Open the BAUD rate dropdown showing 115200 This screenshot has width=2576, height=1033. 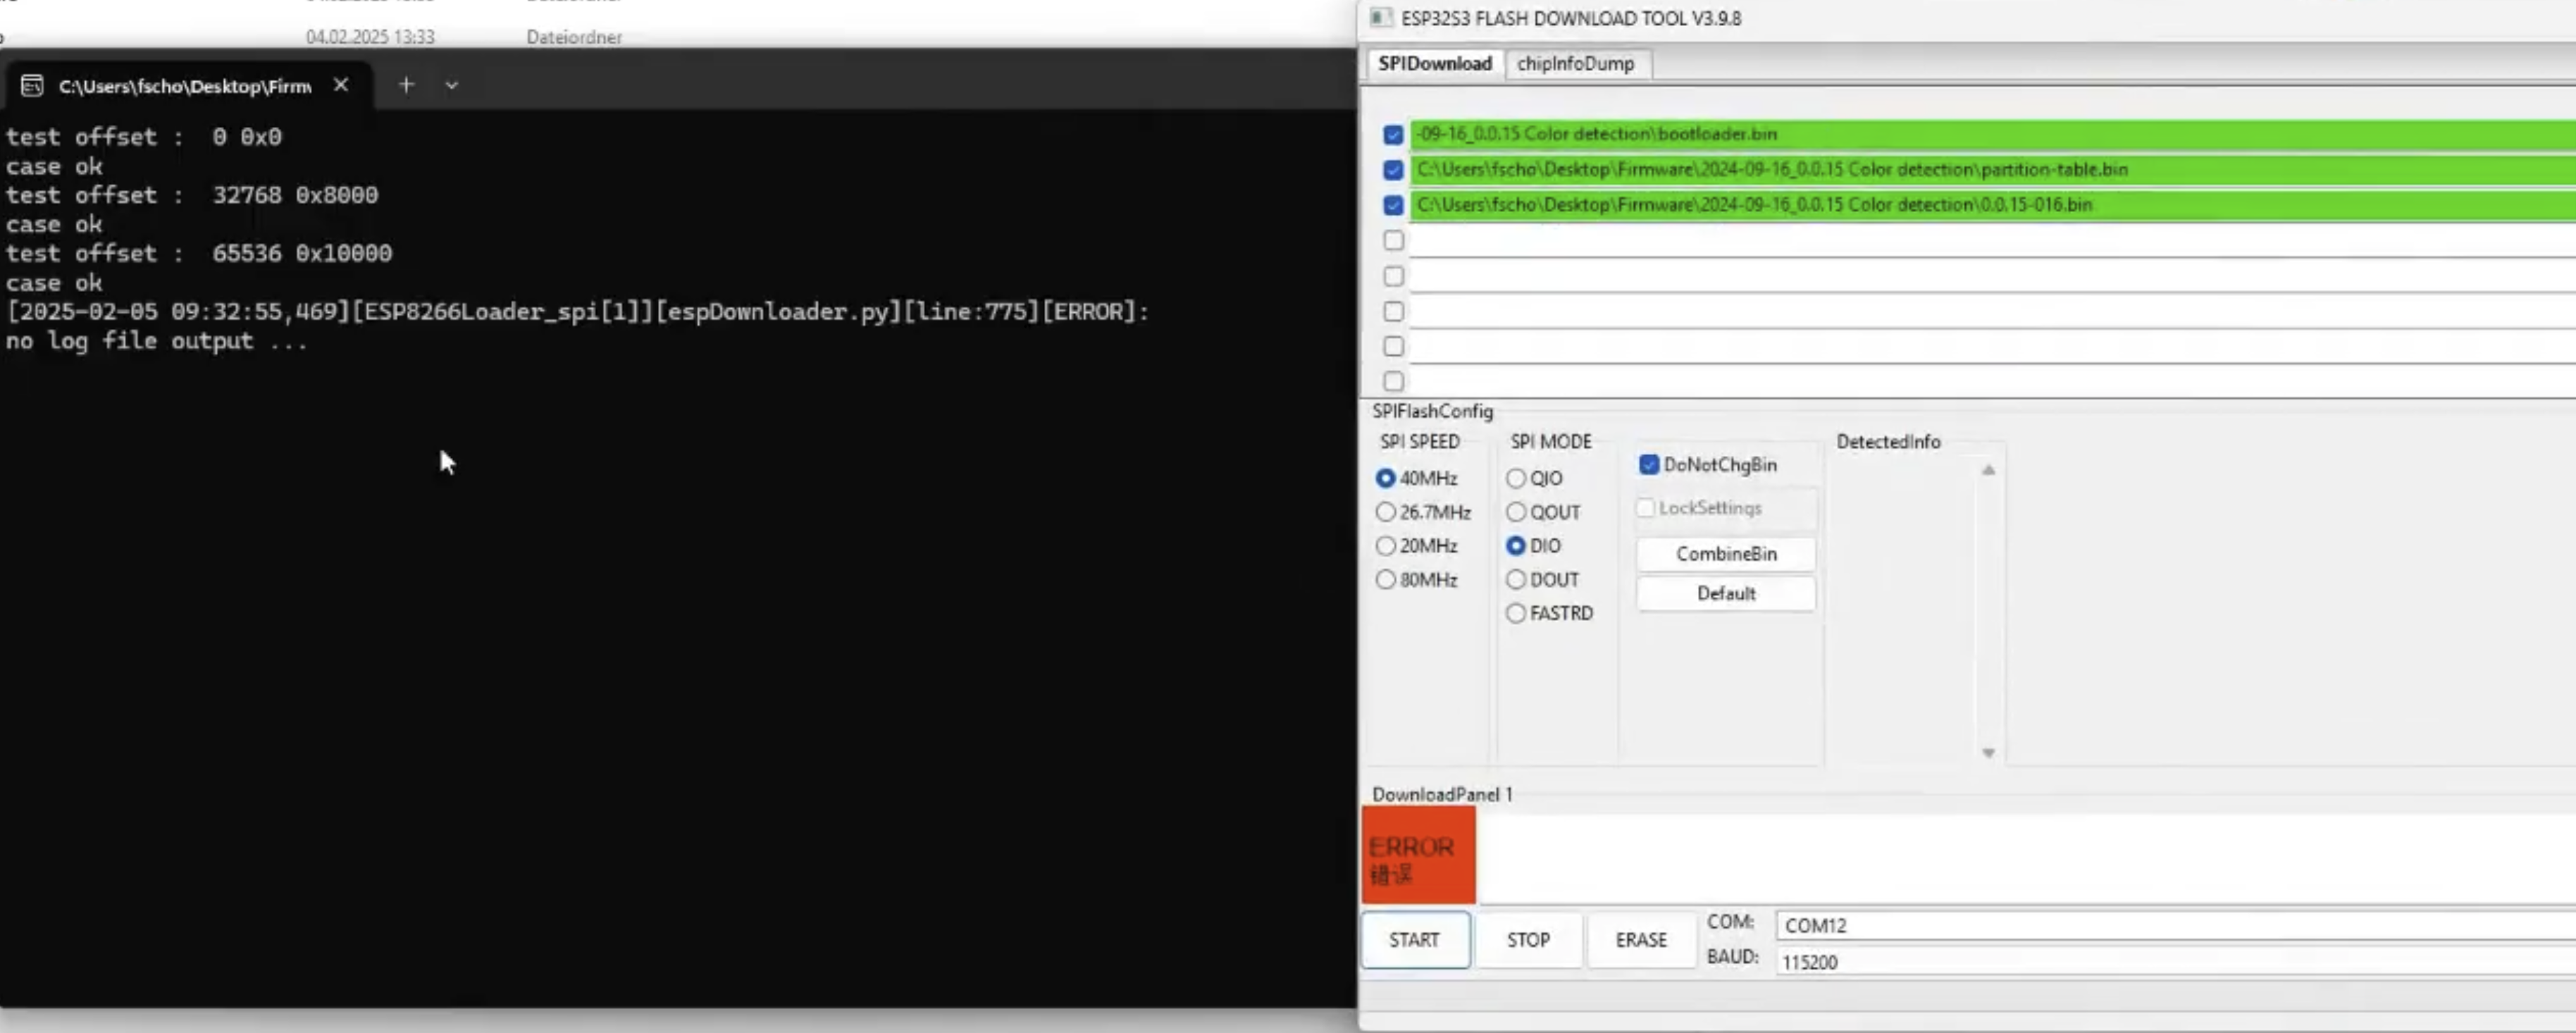click(2175, 961)
